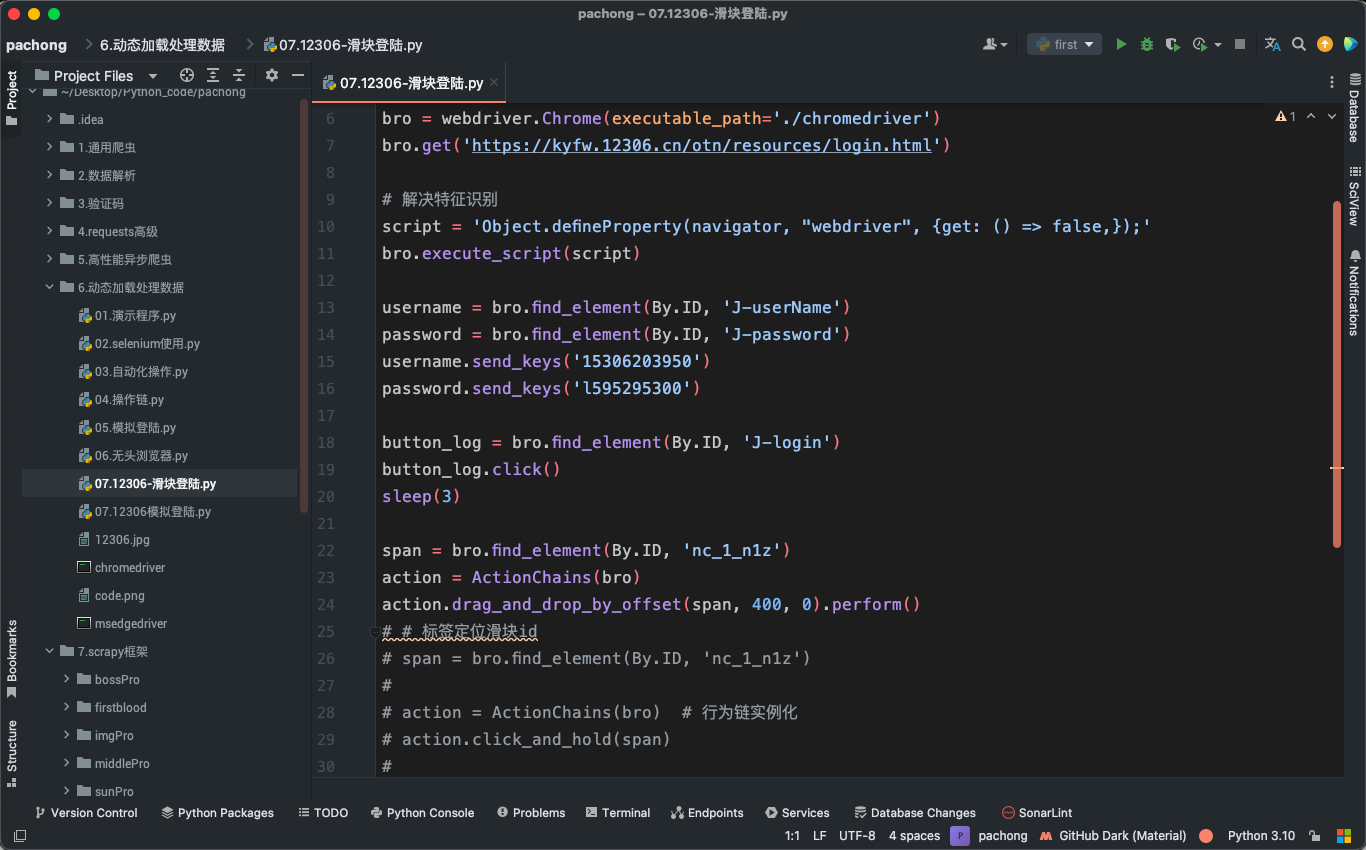The image size is (1366, 850).
Task: Collapse the 7.scrapy框架 folder
Action: pyautogui.click(x=51, y=651)
